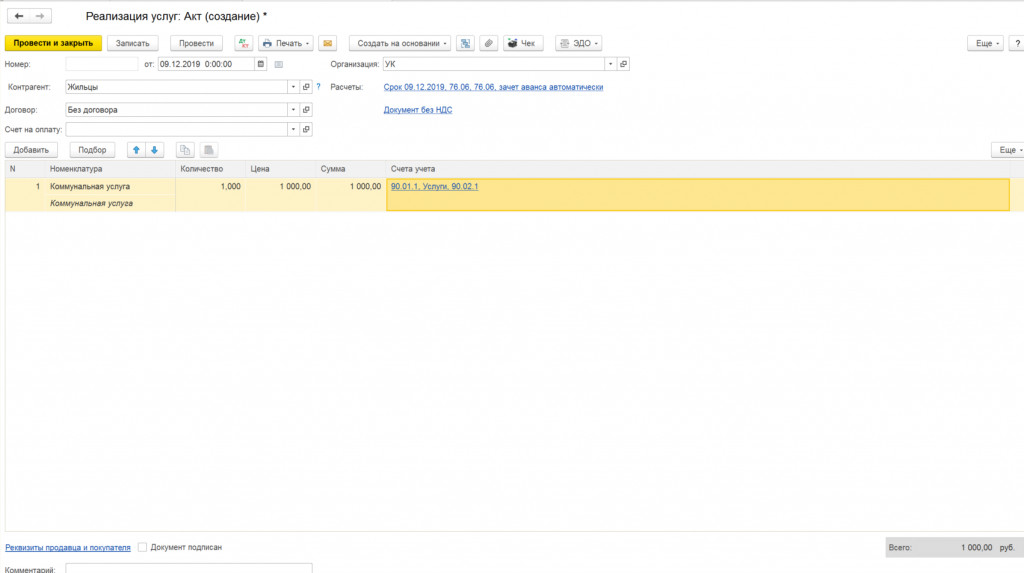Expand Создать на основании menu
Image resolution: width=1024 pixels, height=573 pixels.
tap(400, 43)
